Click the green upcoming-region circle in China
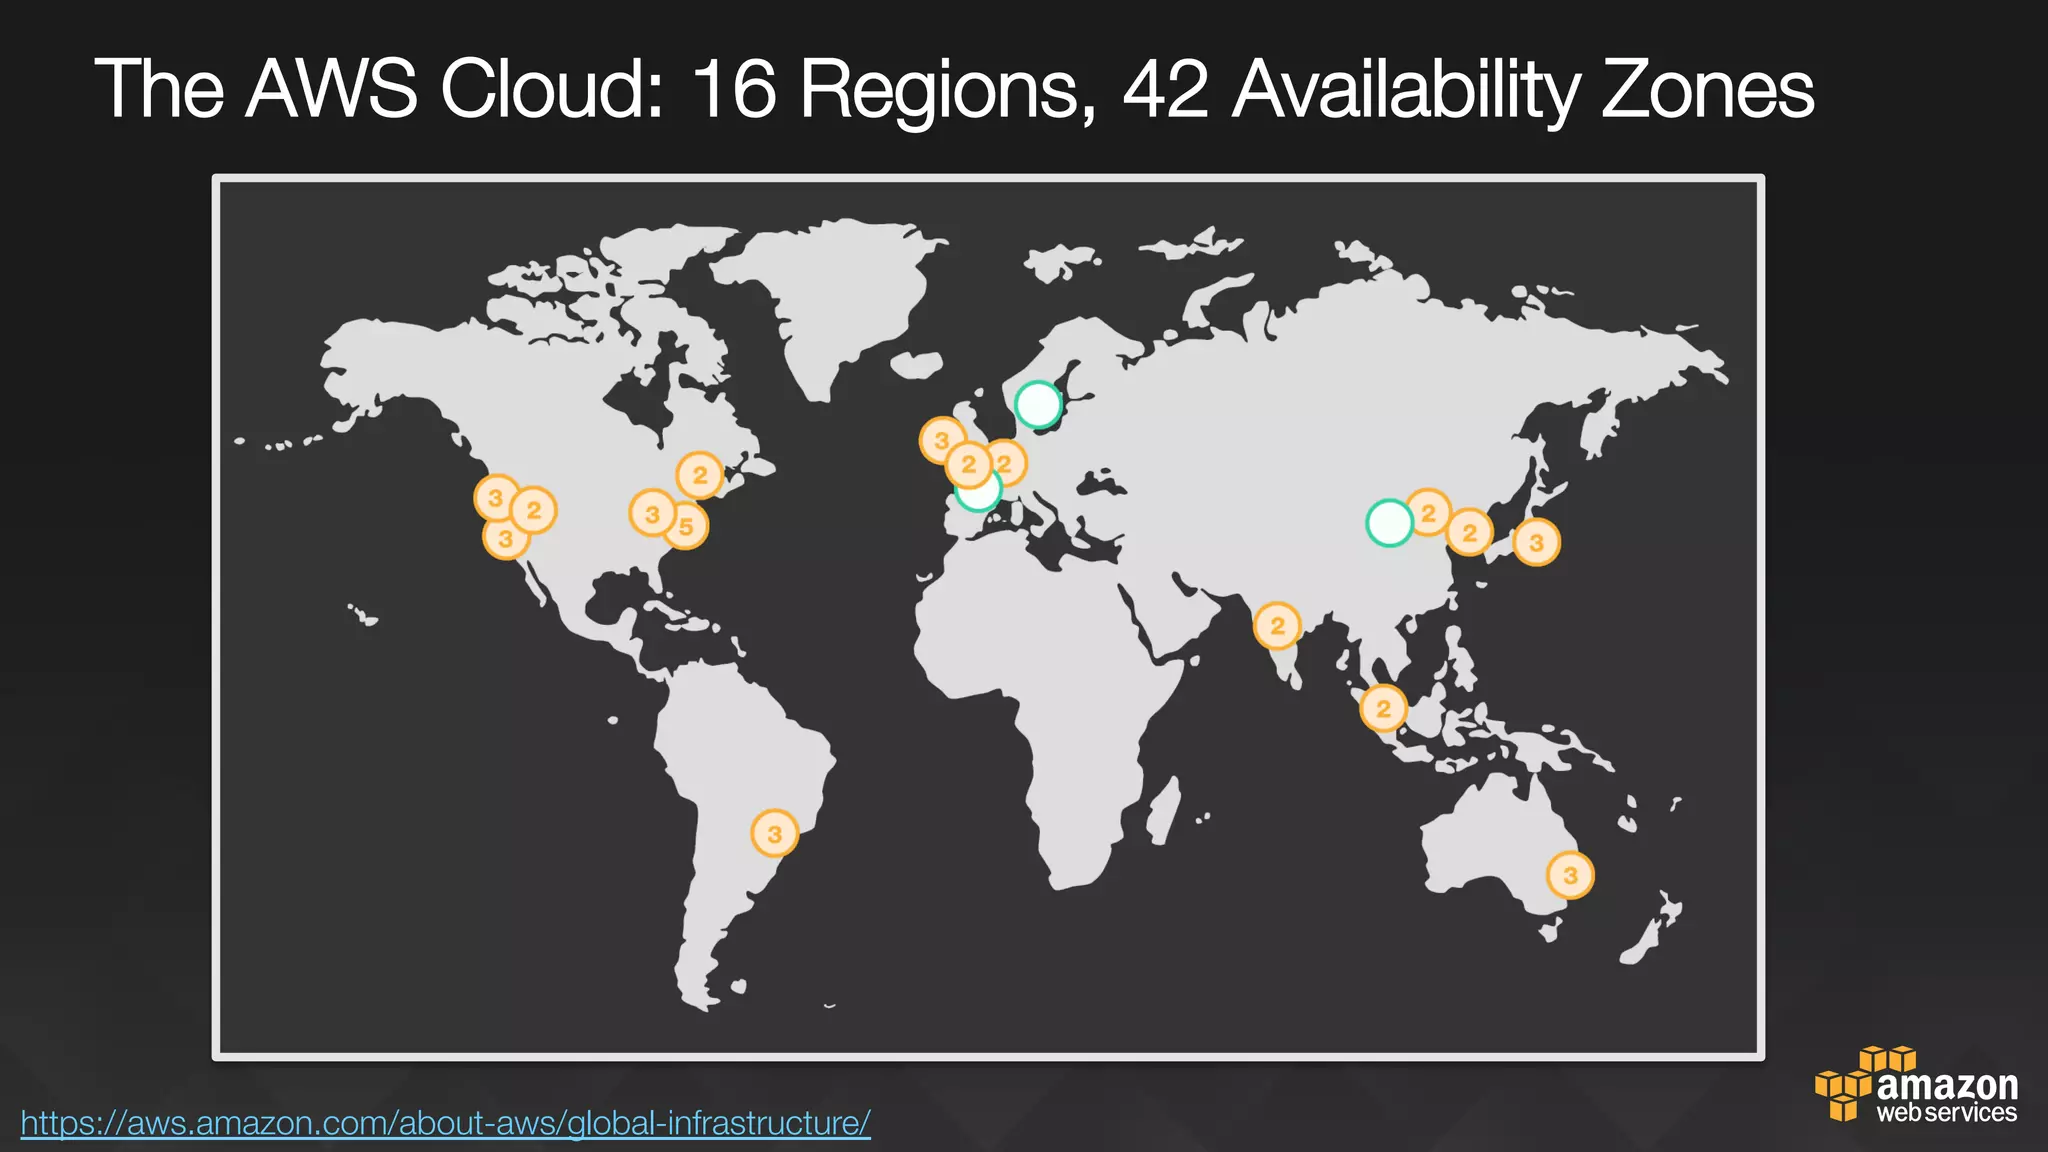 coord(1389,522)
